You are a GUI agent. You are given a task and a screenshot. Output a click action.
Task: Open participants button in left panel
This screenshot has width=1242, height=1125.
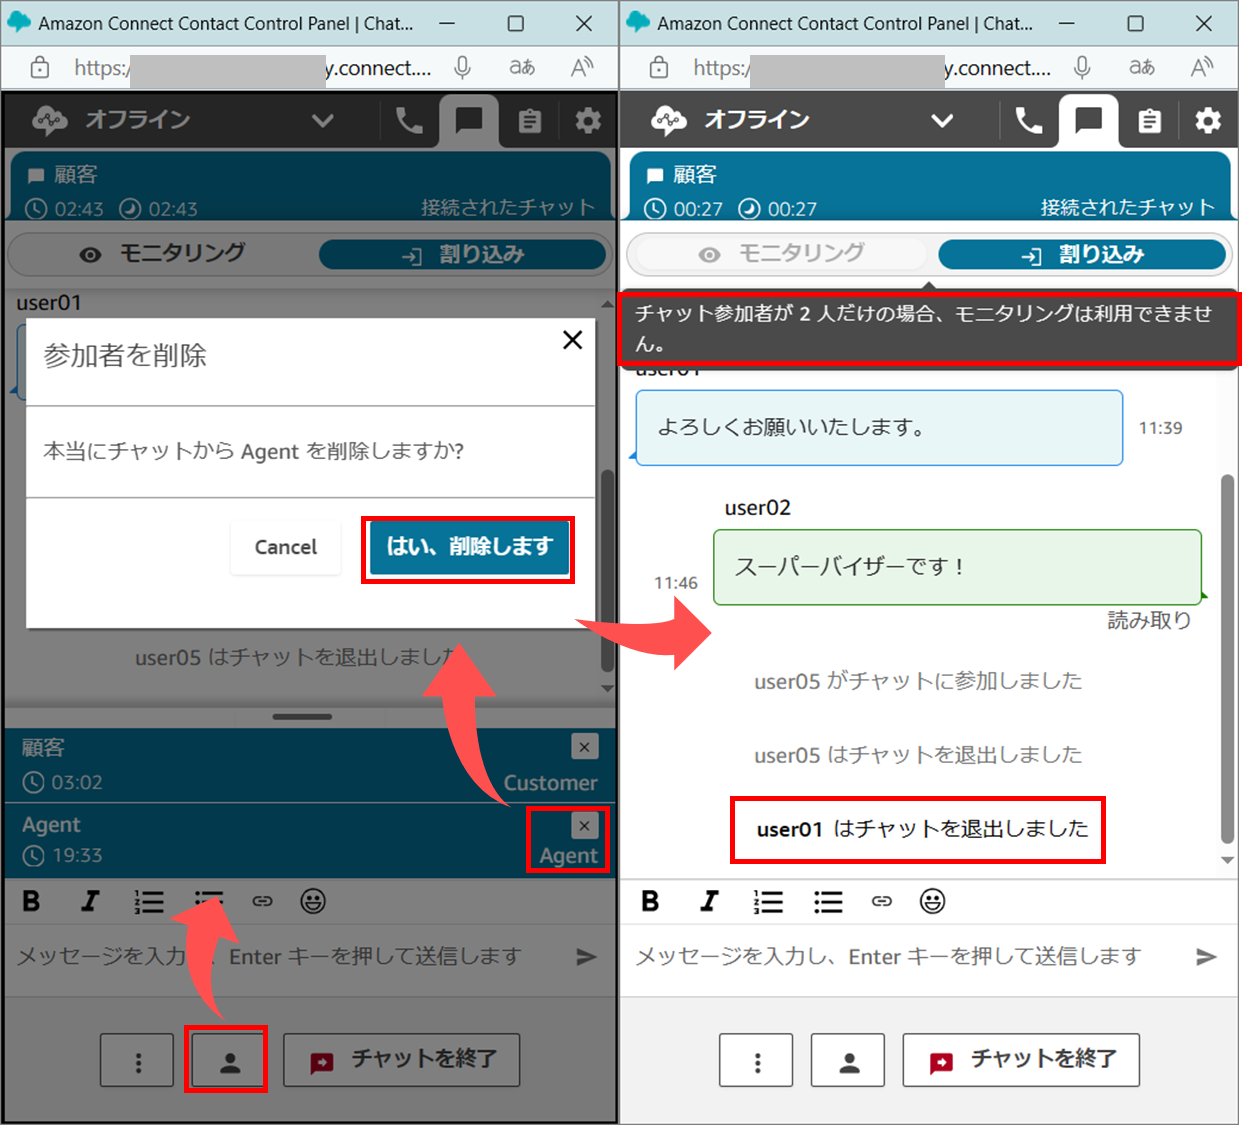point(229,1061)
